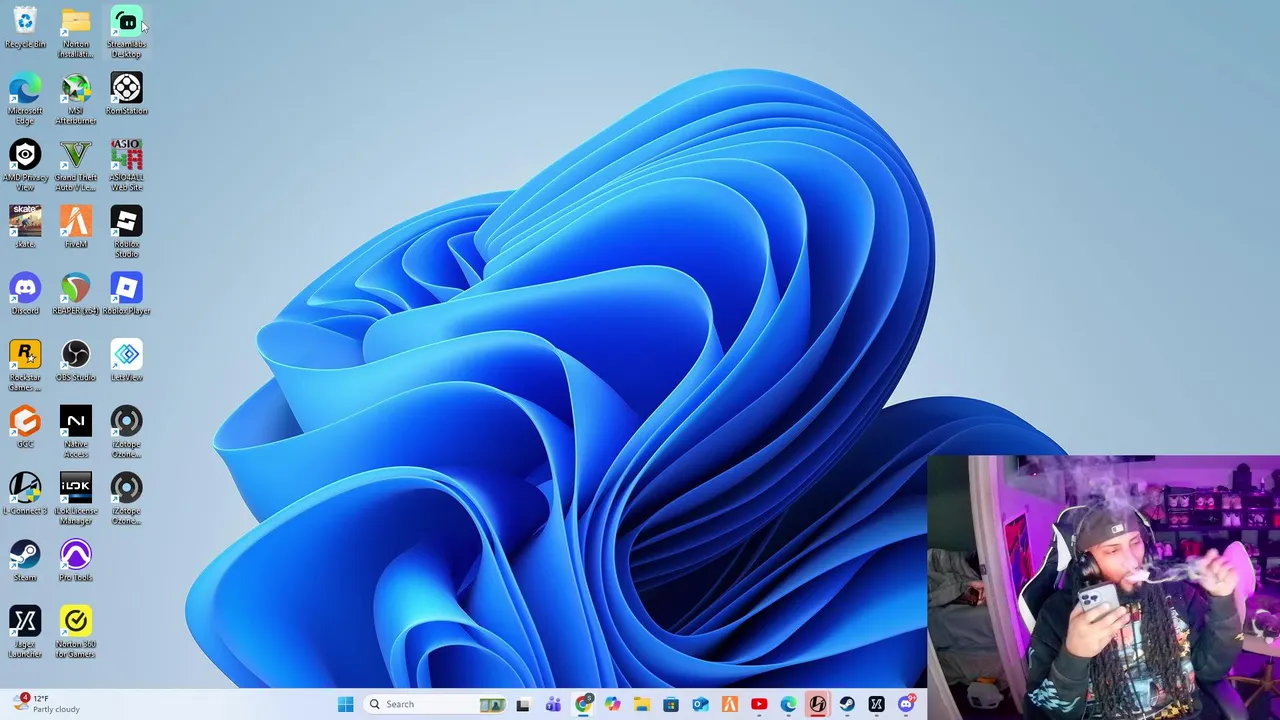Switch to Jagex Launcher in the taskbar
Screen dimensions: 1280x720
pos(876,704)
